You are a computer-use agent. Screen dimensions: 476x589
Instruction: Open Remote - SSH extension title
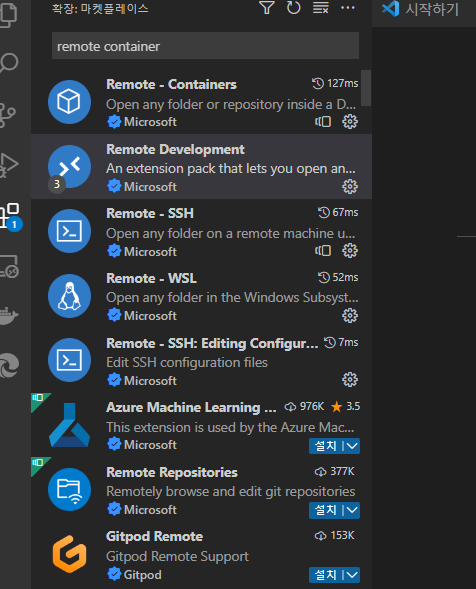[150, 213]
